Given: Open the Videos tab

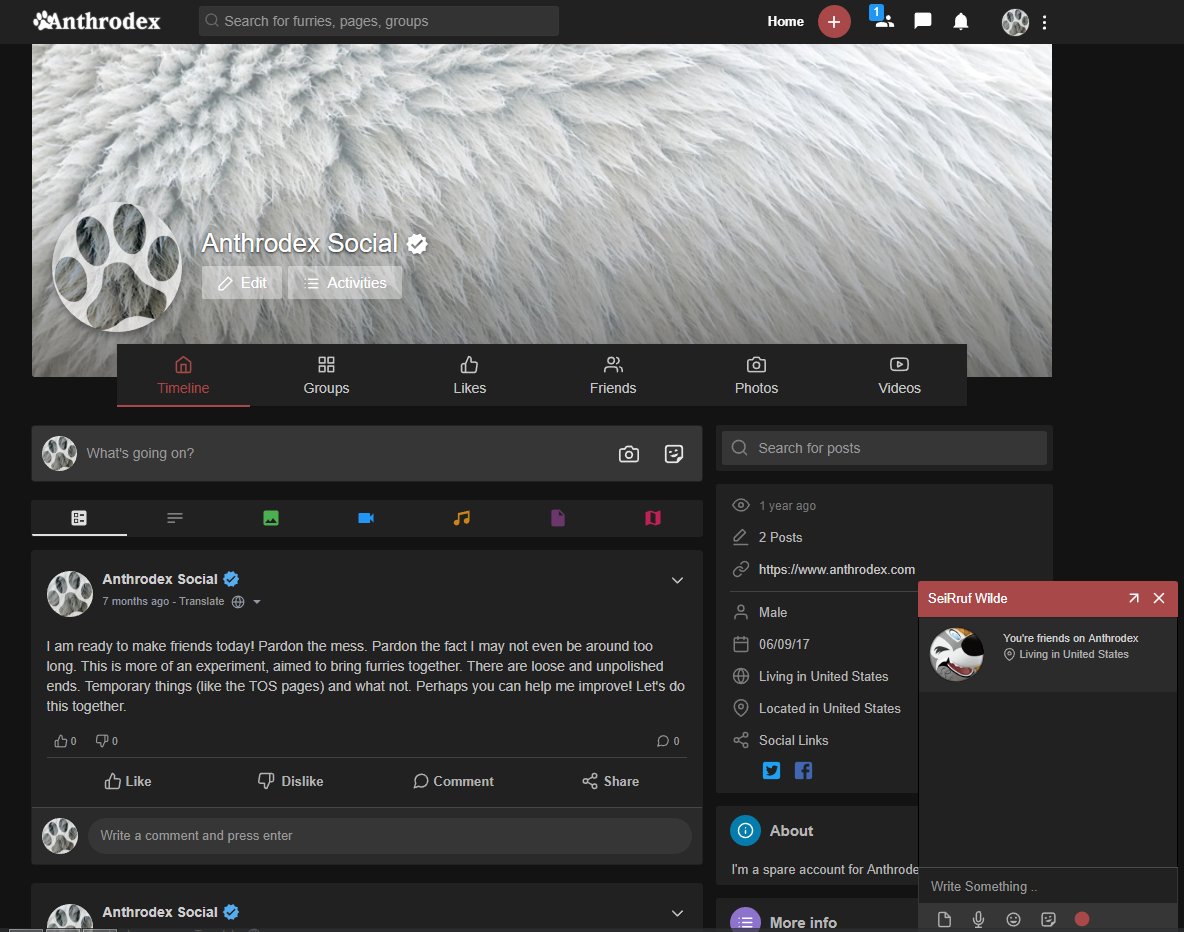Looking at the screenshot, I should pyautogui.click(x=899, y=375).
